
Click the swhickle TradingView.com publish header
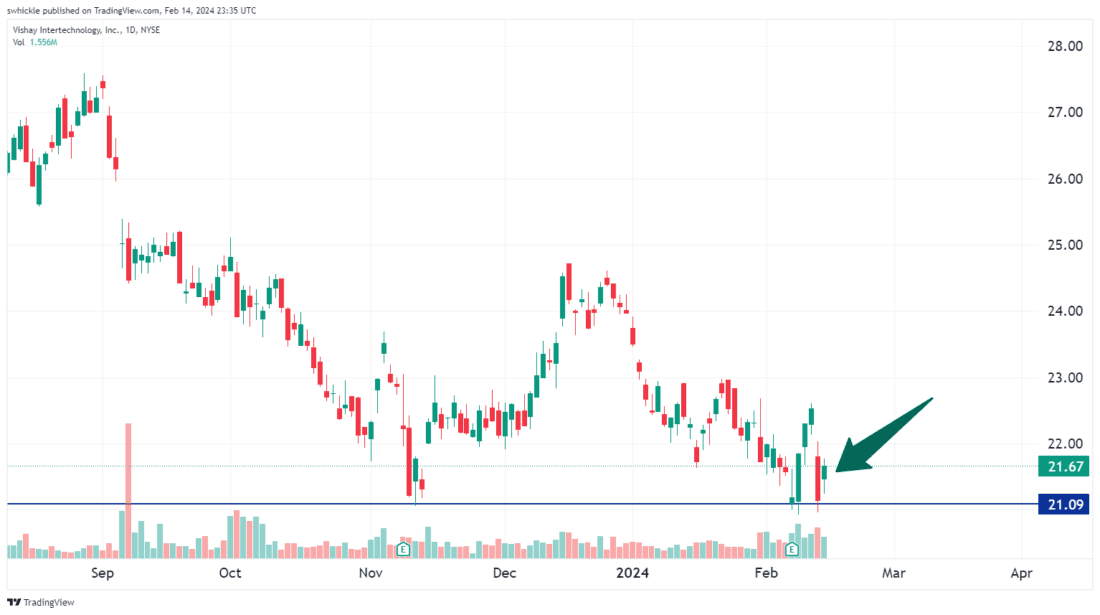point(130,10)
